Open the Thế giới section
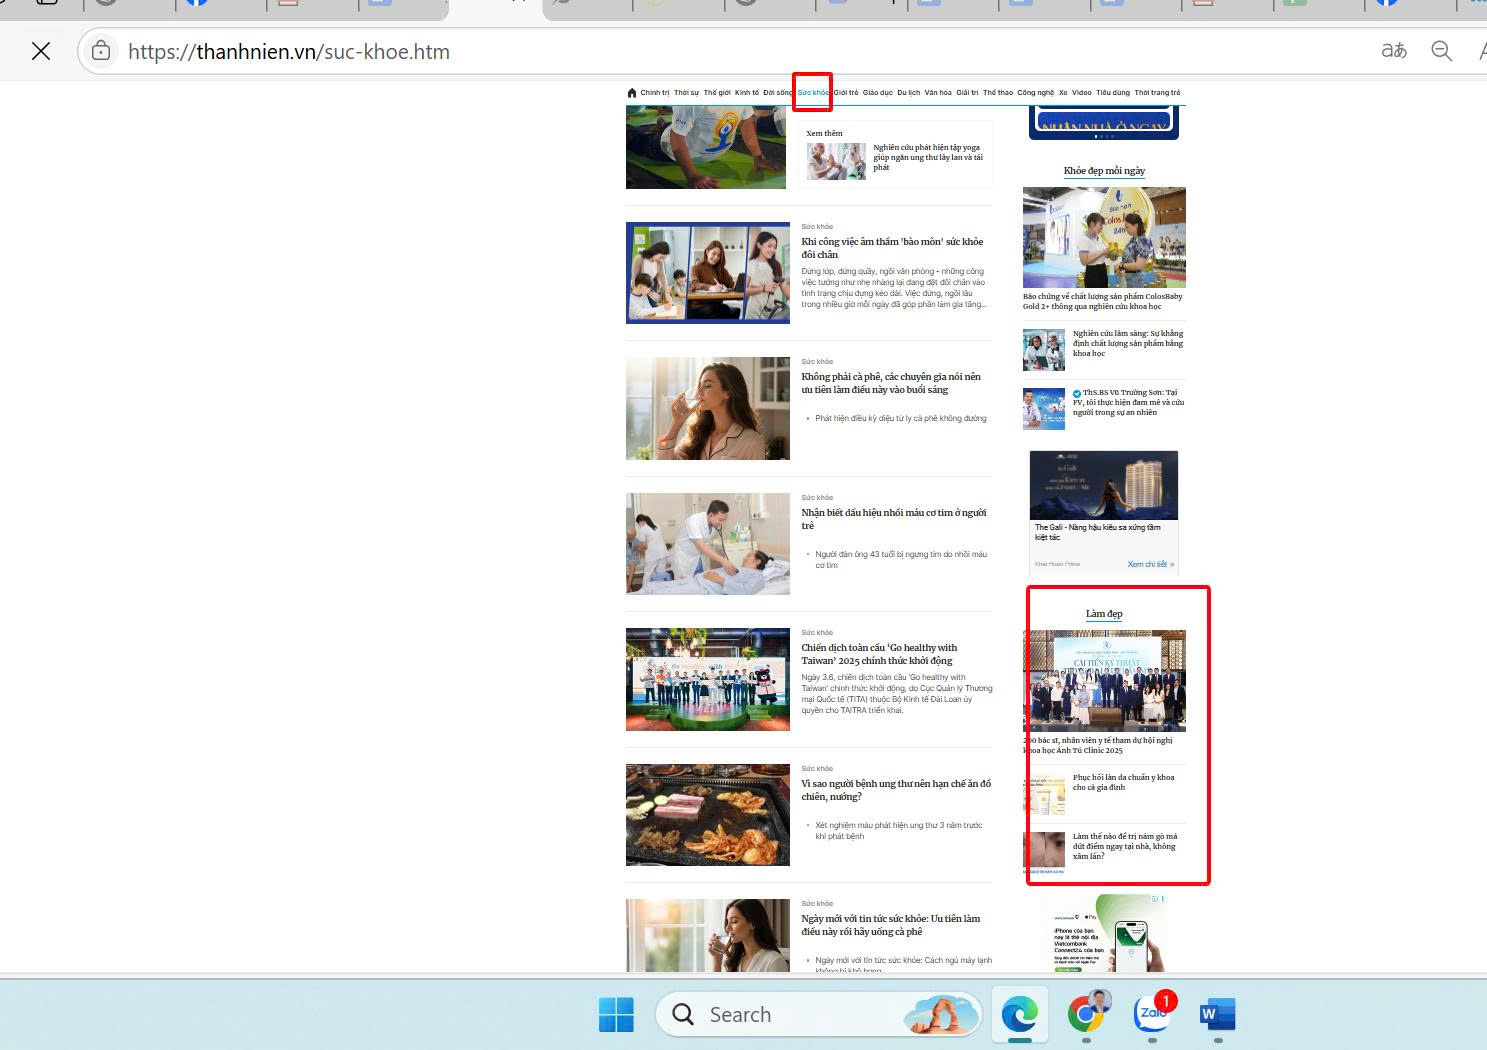Image resolution: width=1487 pixels, height=1050 pixels. pos(717,93)
